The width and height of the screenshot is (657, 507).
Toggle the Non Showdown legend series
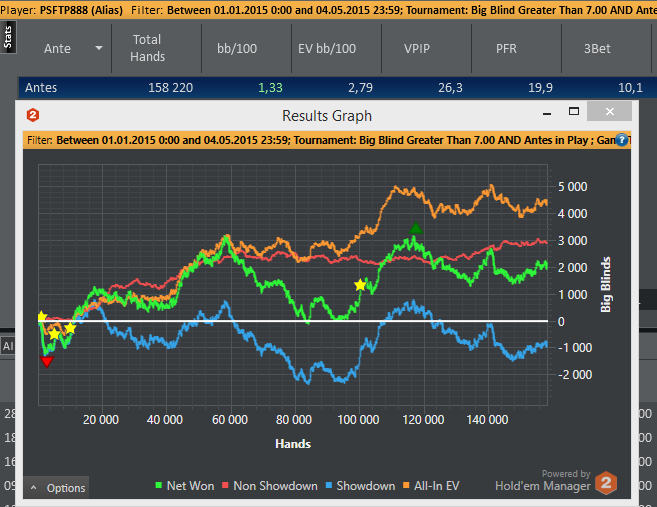click(x=266, y=486)
